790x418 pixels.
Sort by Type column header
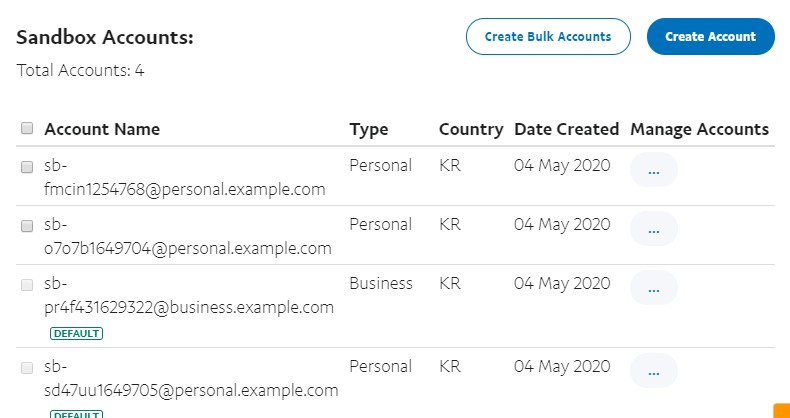(x=368, y=129)
